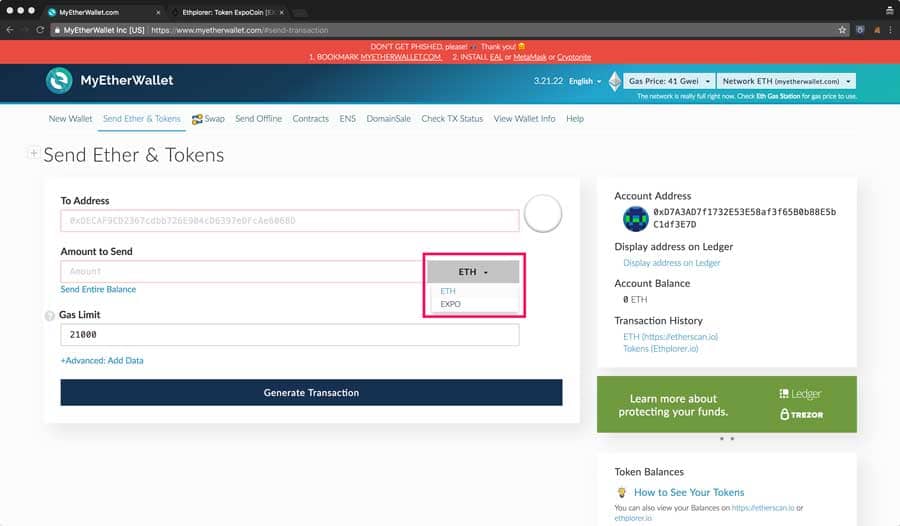Image resolution: width=900 pixels, height=526 pixels.
Task: Close the Ethplorer ExpoCoin browser tab
Action: click(282, 12)
